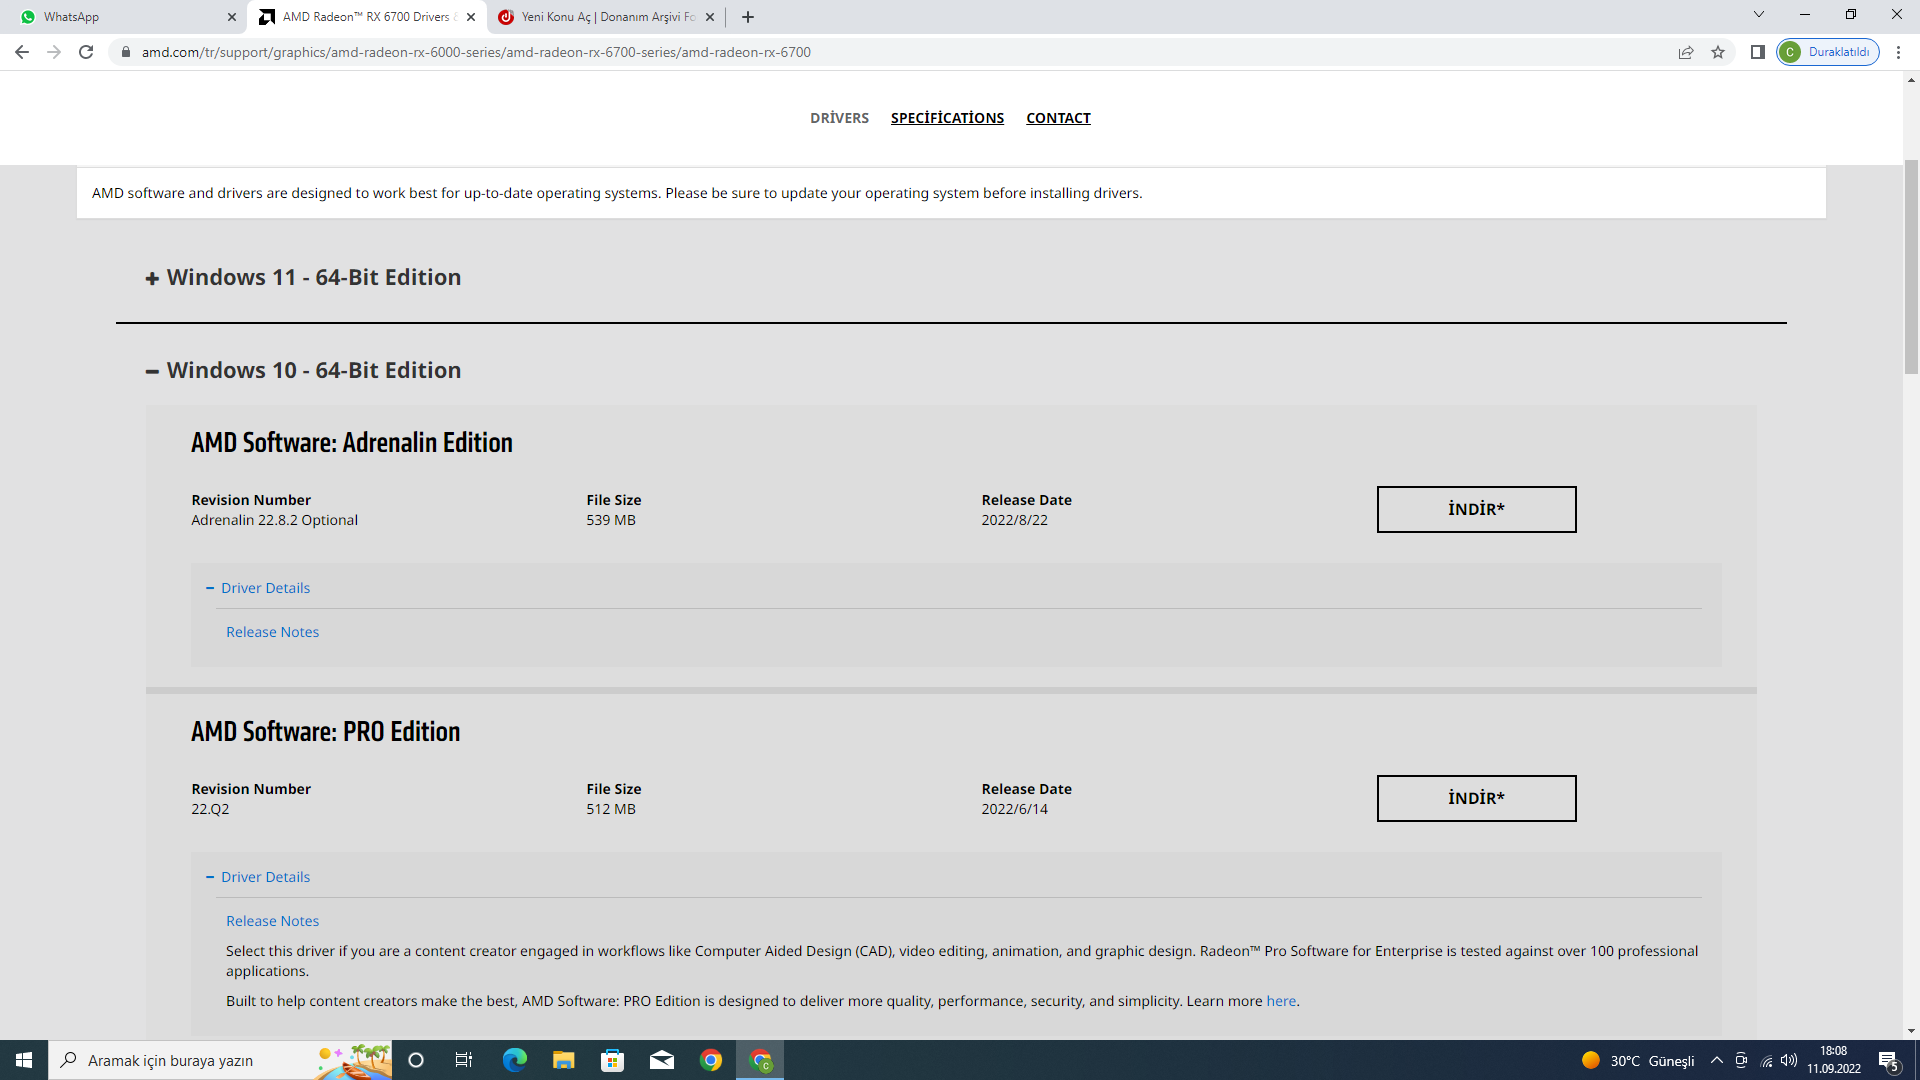Open volume speaker tray icon
Screen dimensions: 1920x1080
click(1789, 1060)
